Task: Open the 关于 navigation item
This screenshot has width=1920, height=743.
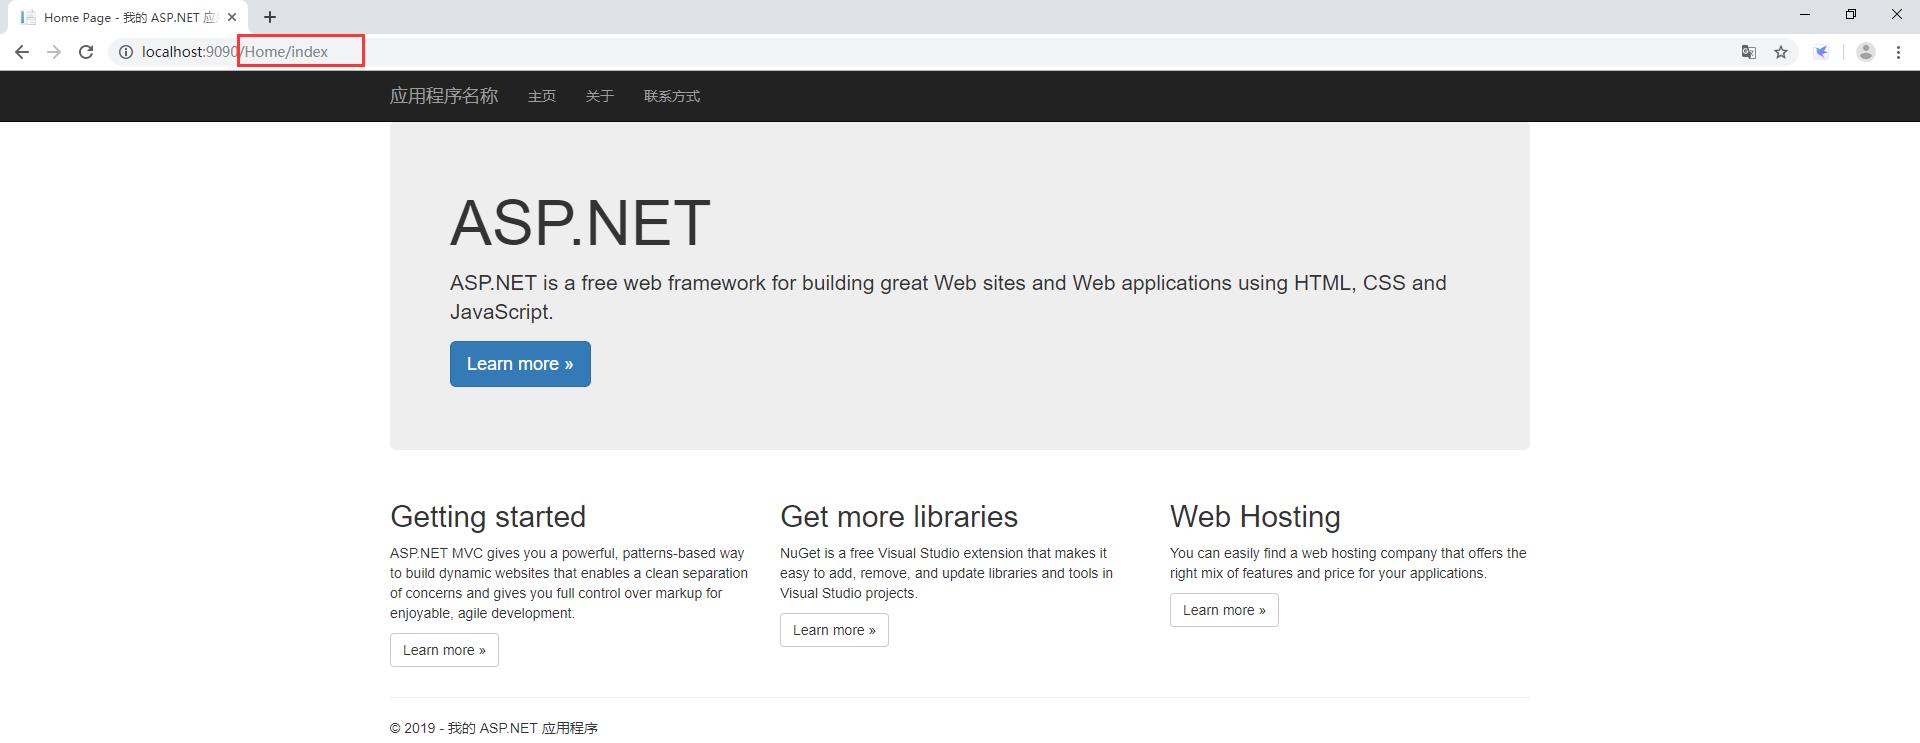Action: tap(600, 96)
